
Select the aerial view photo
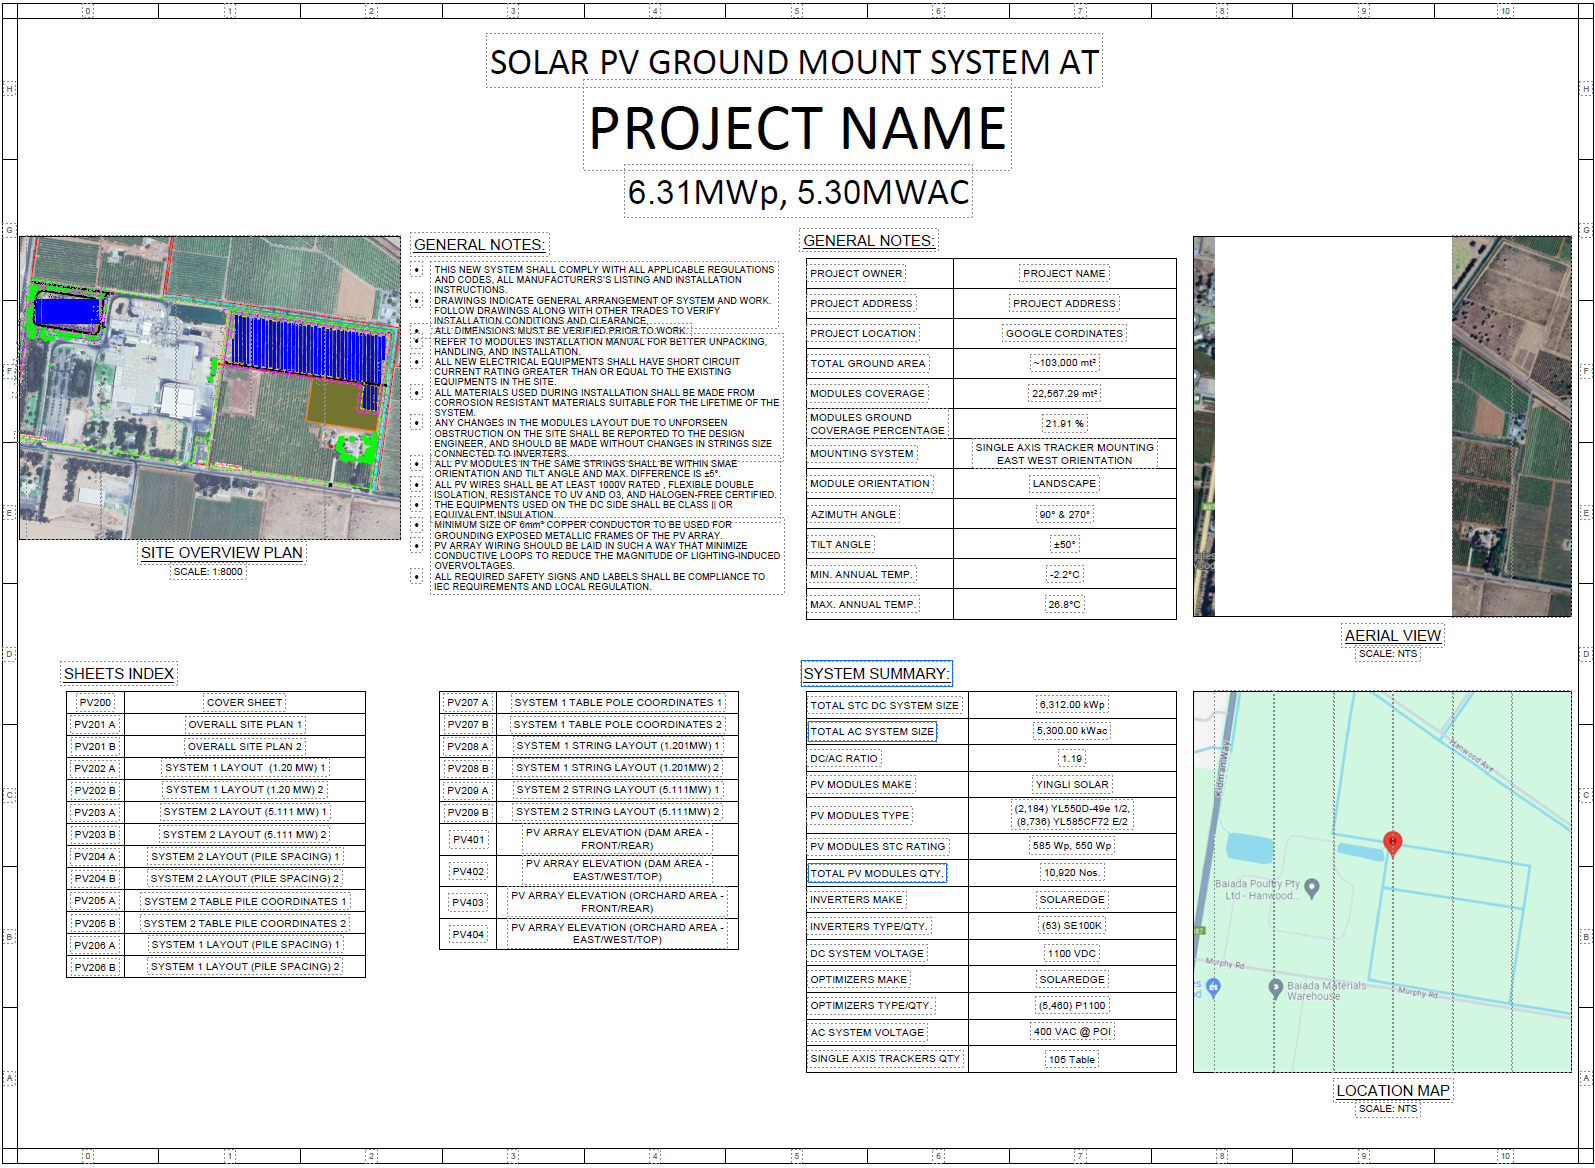[1382, 426]
